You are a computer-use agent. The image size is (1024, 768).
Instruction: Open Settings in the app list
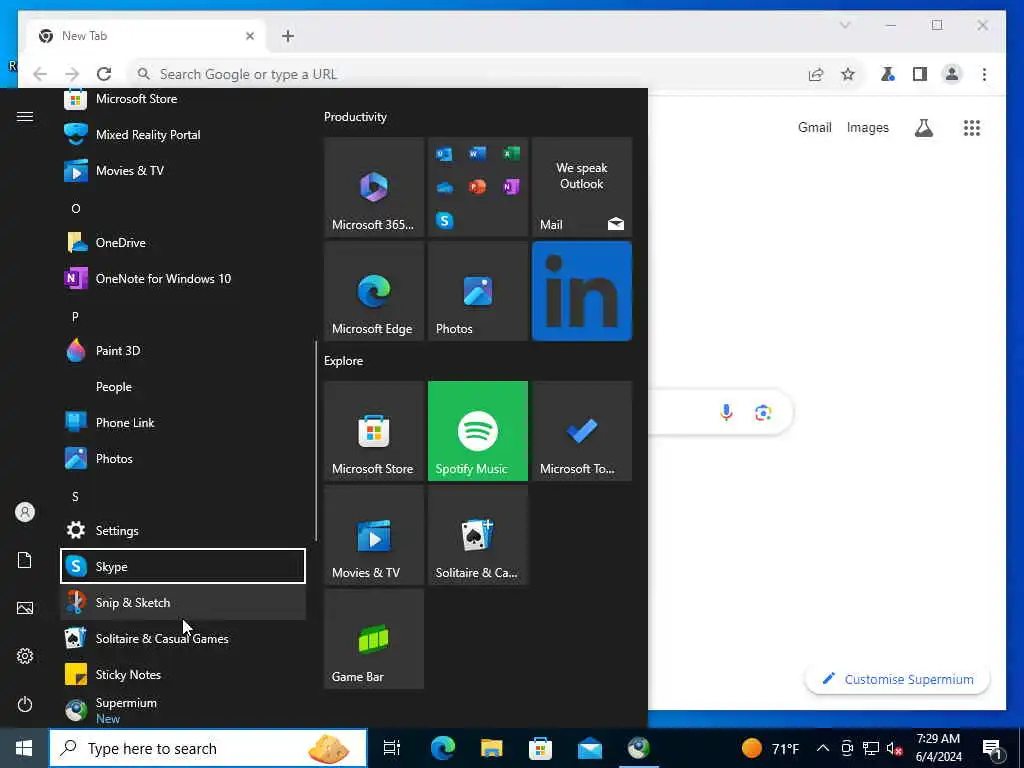(183, 530)
